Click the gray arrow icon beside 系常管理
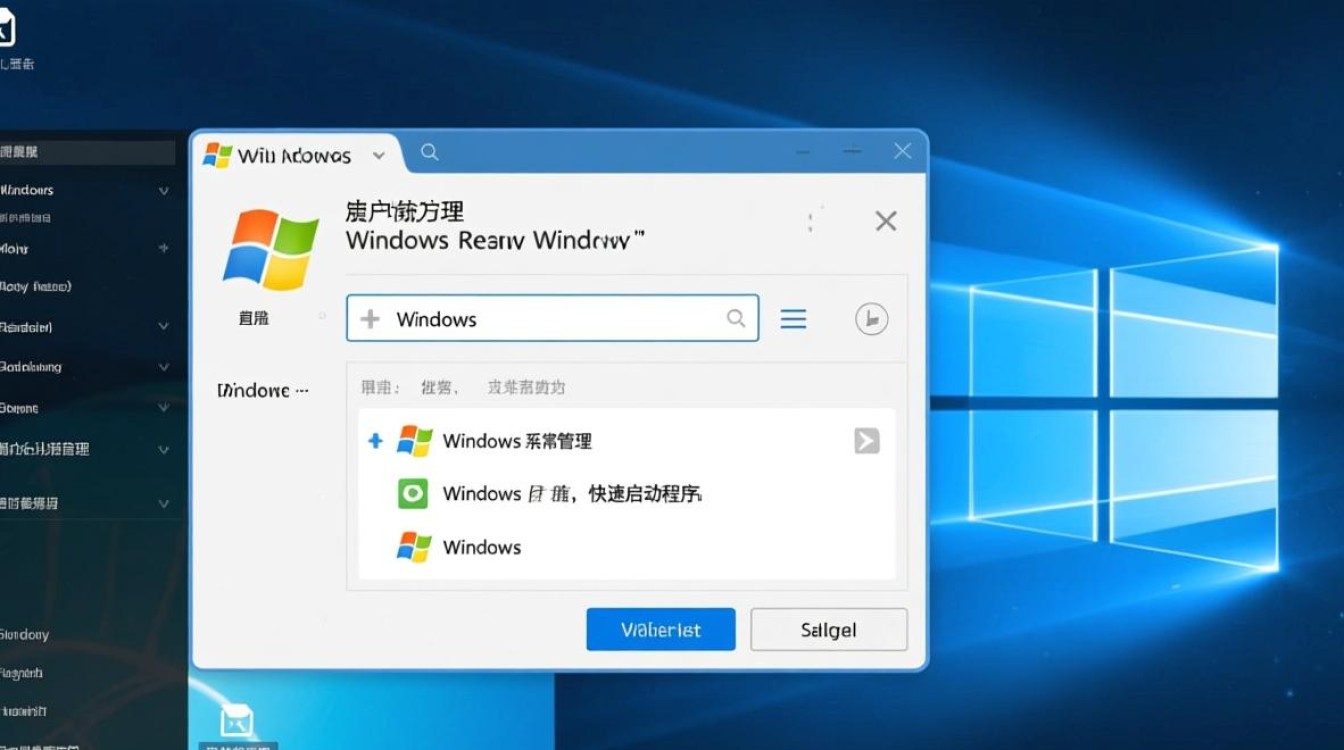 (x=865, y=440)
